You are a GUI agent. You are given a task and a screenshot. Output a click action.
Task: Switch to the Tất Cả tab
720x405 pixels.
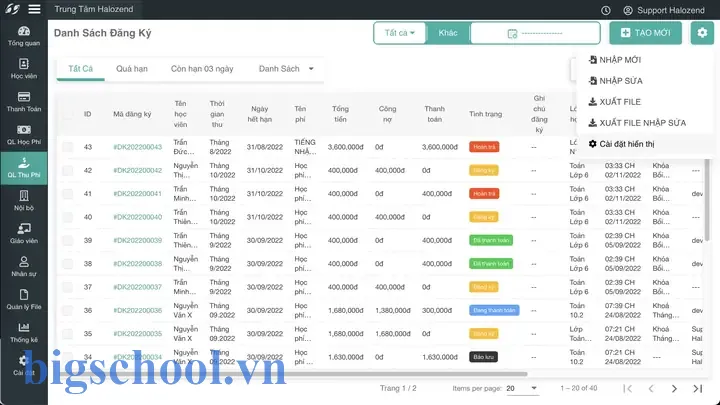click(80, 69)
